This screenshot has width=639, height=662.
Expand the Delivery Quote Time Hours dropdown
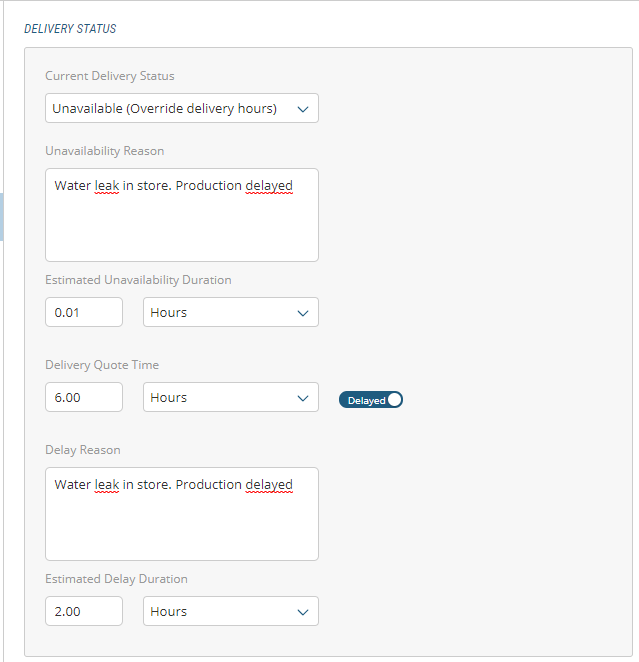tap(230, 397)
